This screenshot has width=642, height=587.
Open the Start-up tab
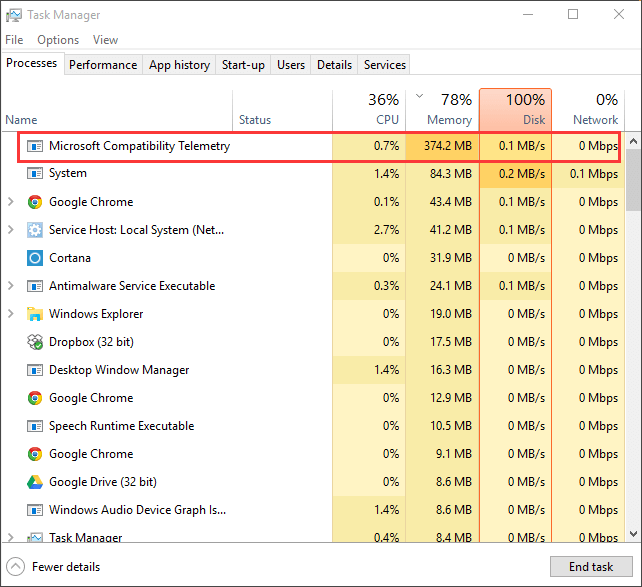[243, 65]
